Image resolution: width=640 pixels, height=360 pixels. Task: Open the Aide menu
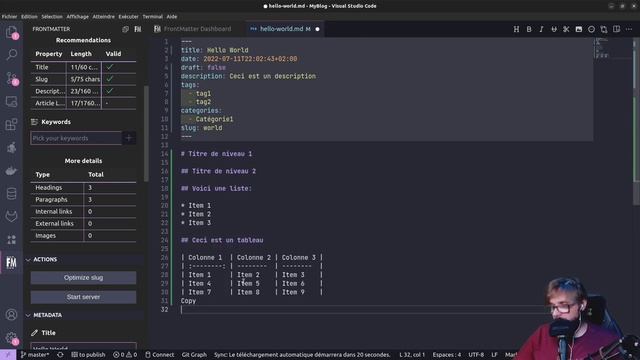point(172,17)
